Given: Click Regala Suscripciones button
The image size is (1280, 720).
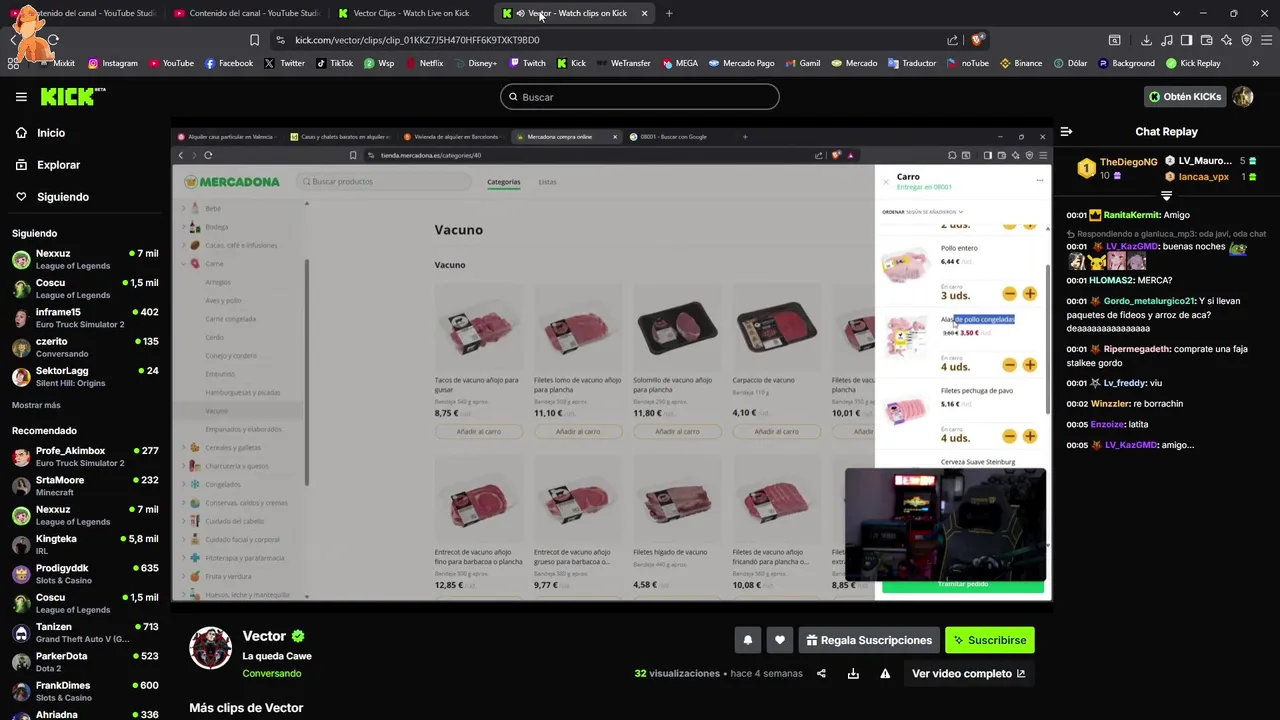Looking at the screenshot, I should (869, 640).
